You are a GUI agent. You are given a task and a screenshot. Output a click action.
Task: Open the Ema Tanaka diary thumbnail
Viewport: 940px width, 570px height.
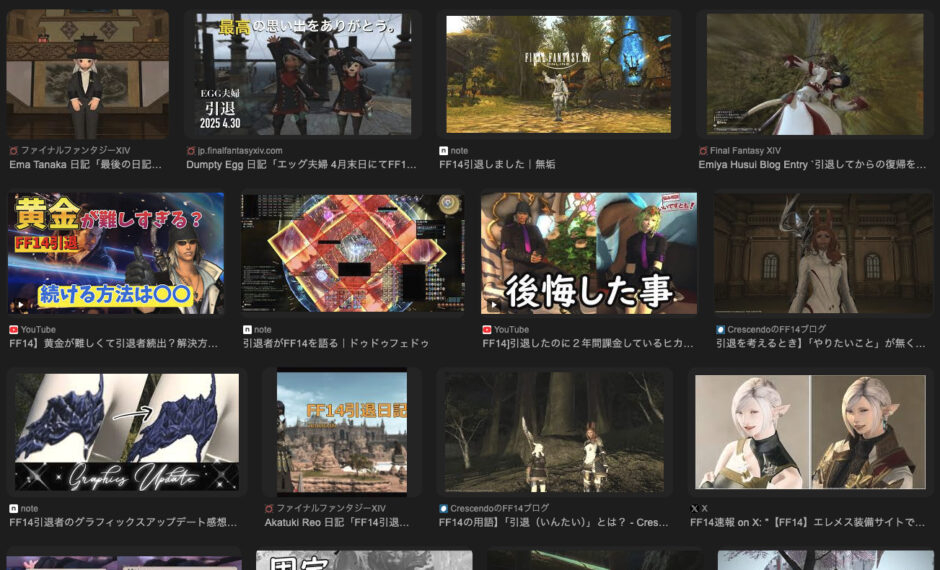click(88, 74)
